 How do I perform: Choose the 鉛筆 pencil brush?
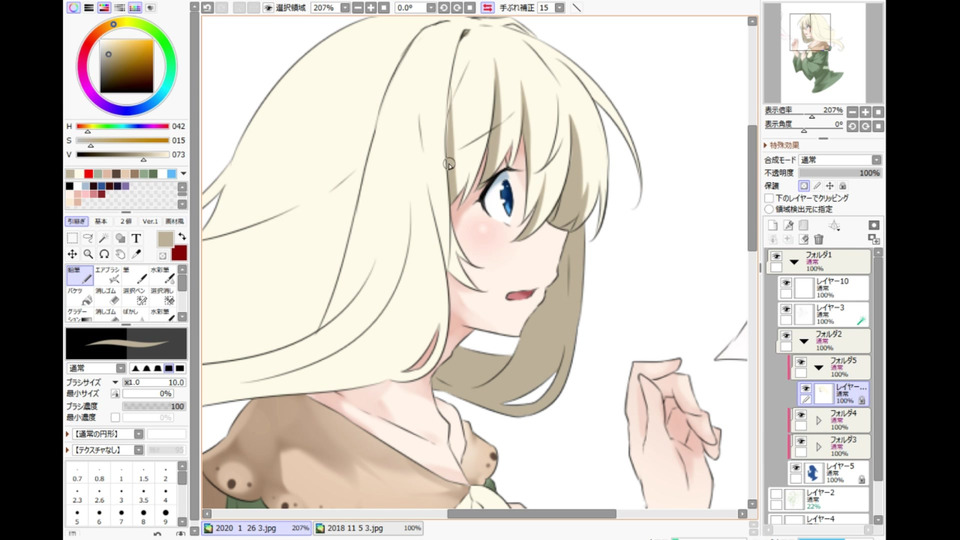tap(80, 276)
